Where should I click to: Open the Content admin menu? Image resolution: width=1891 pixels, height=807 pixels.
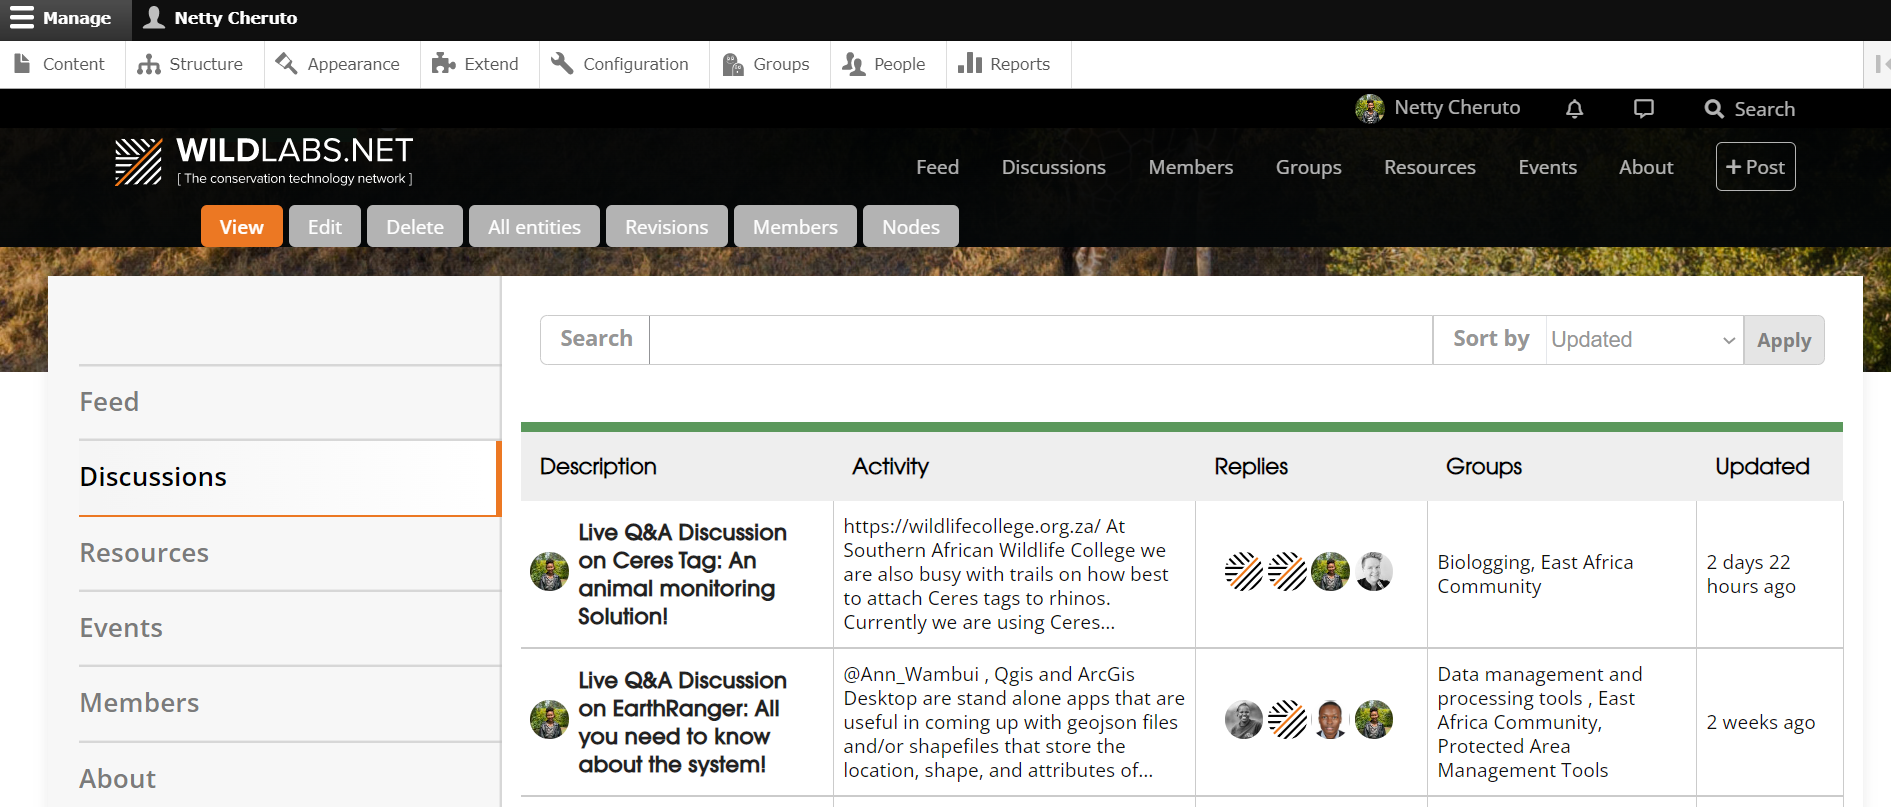60,64
